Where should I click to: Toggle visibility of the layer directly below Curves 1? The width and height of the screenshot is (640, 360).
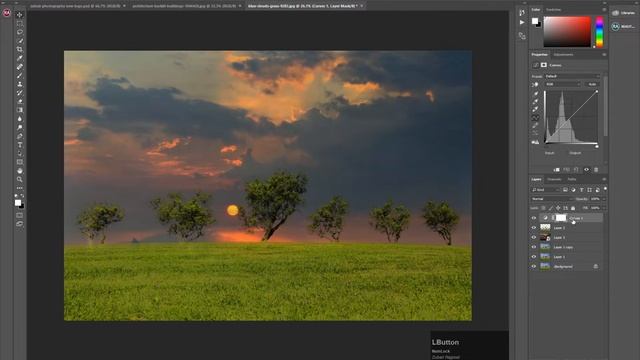533,228
